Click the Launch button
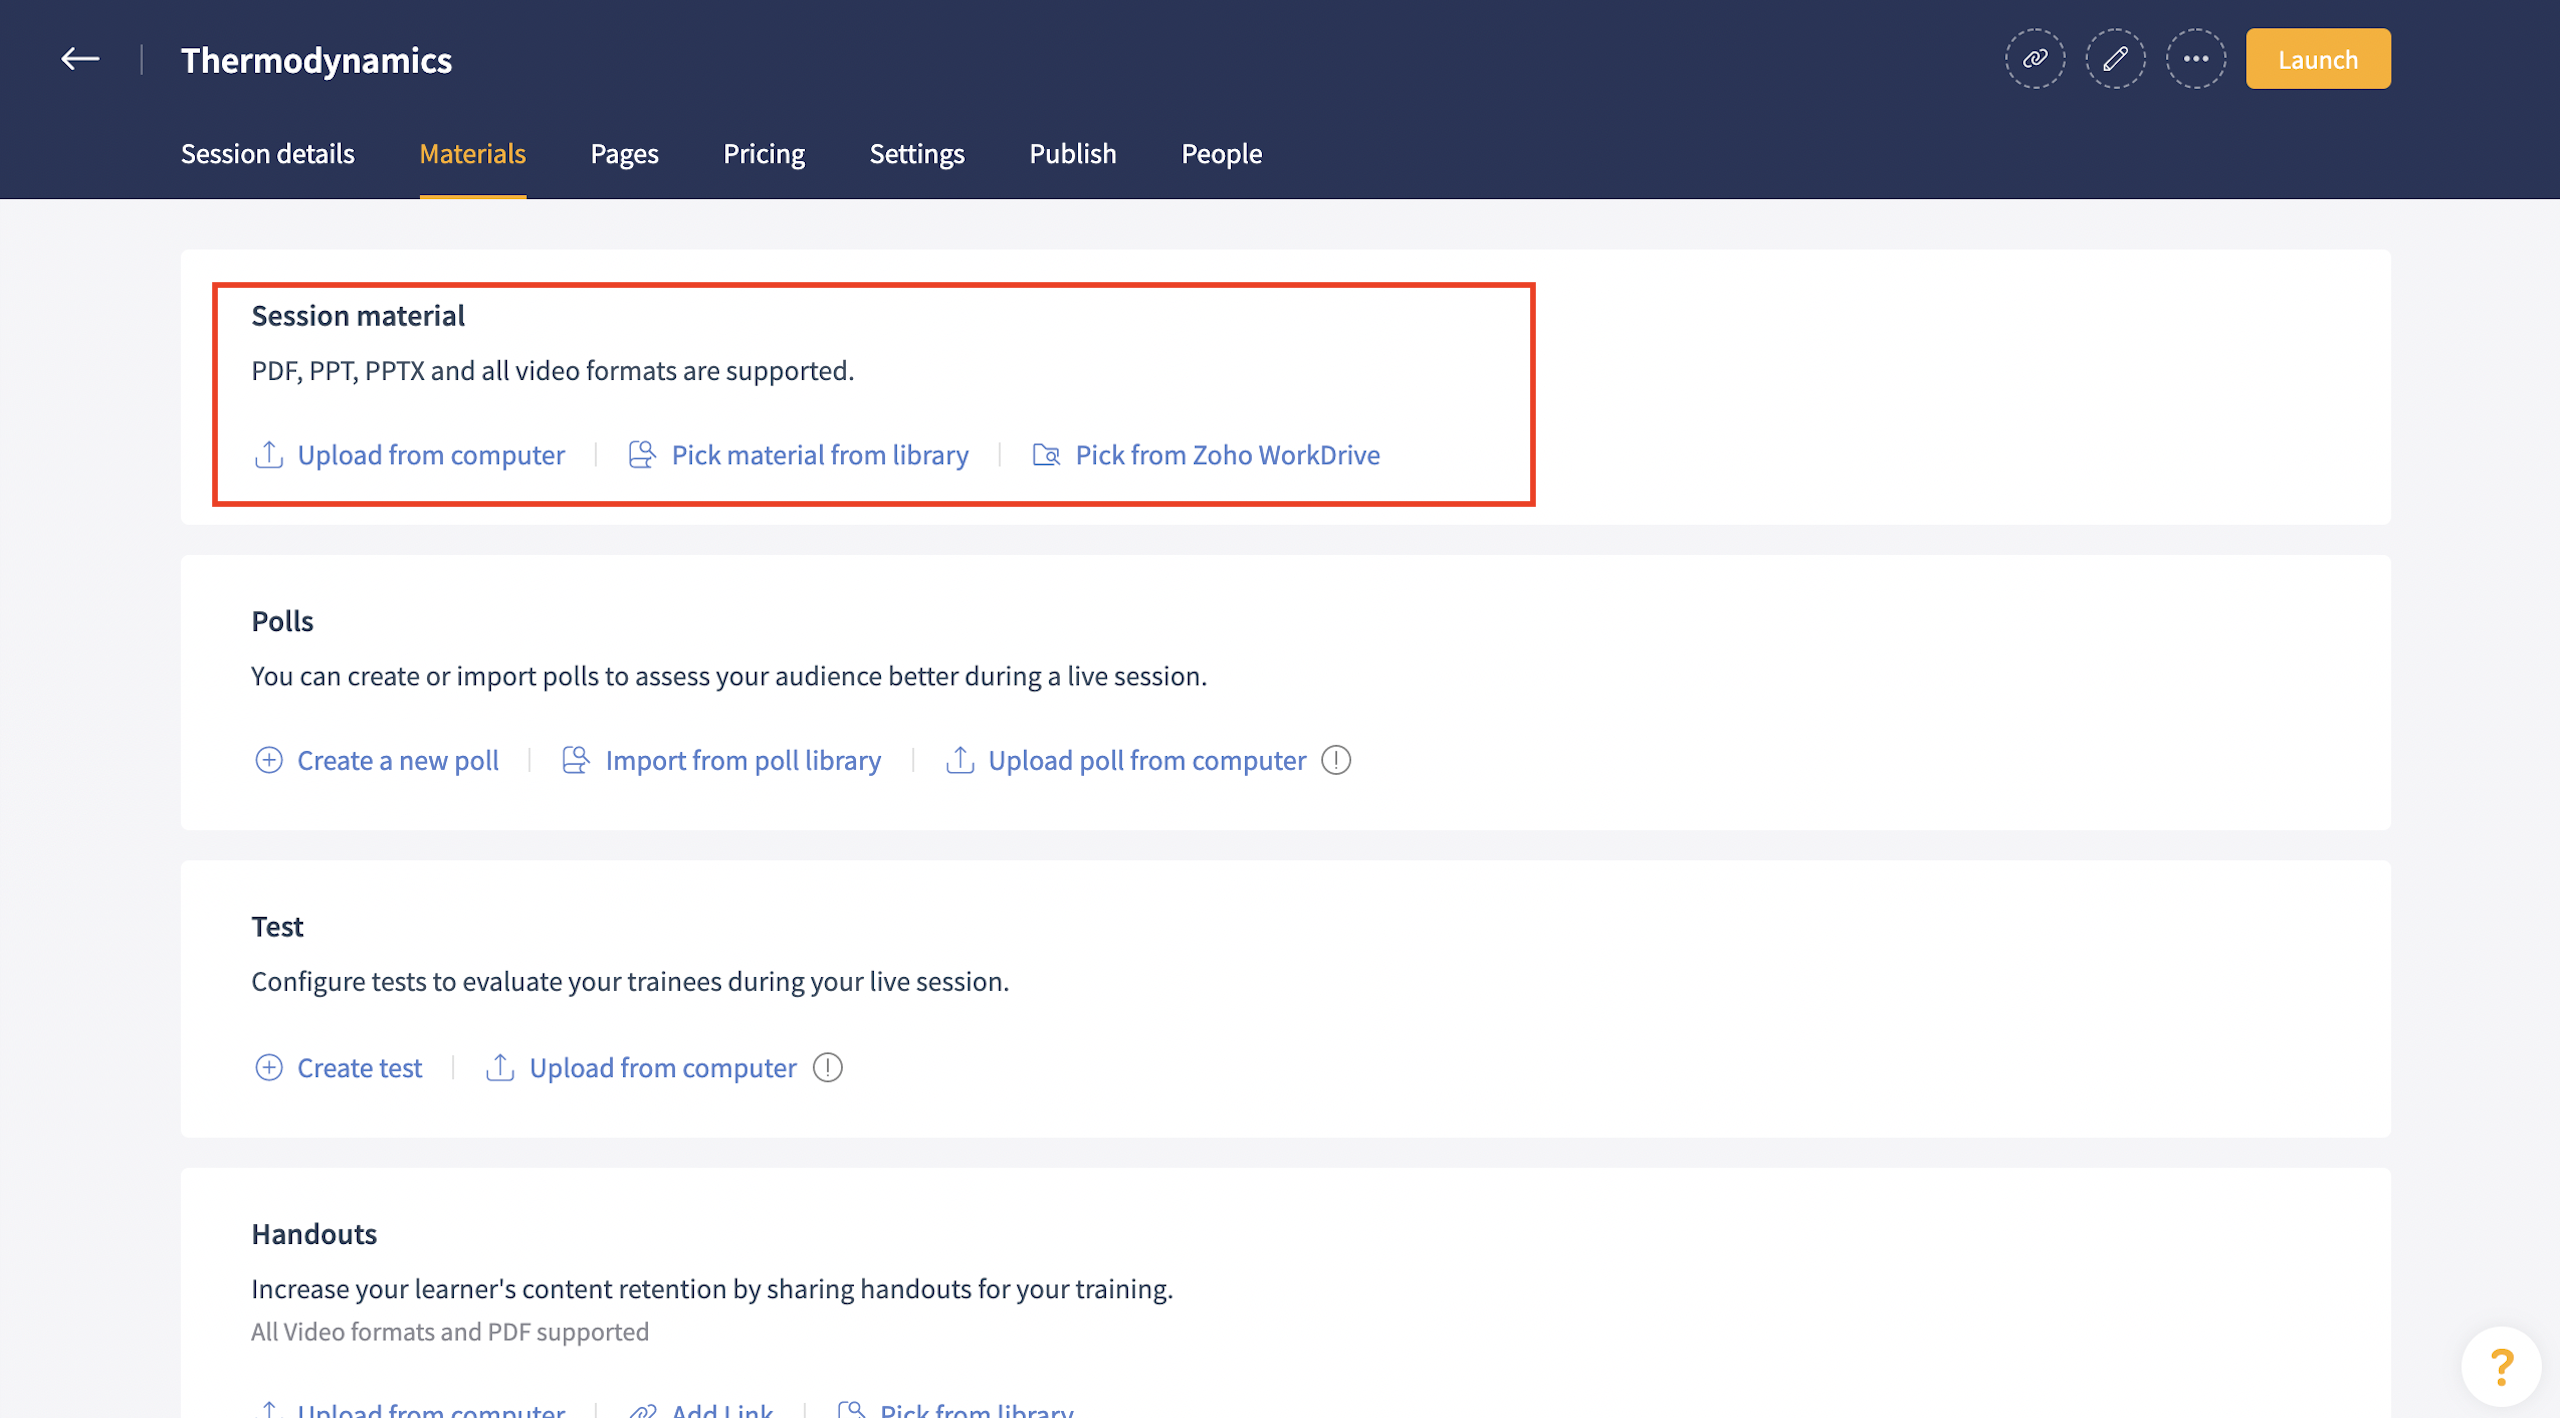 coord(2317,59)
